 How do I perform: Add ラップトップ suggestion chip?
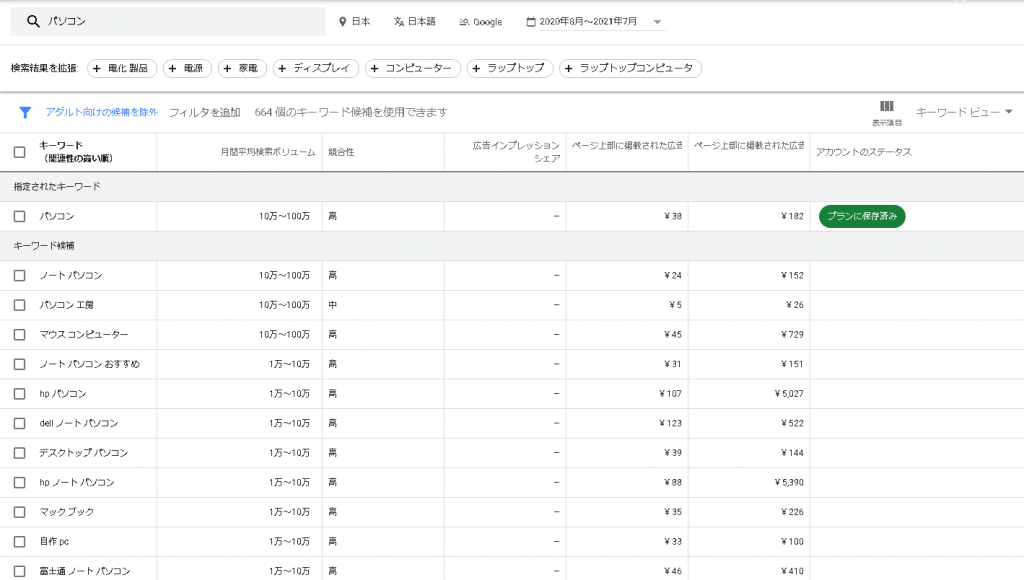(510, 68)
